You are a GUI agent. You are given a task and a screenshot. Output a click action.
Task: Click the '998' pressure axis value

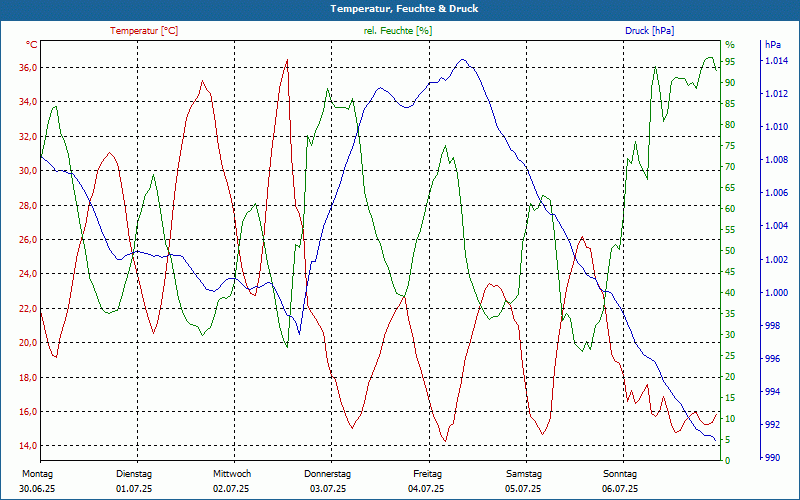pos(773,326)
